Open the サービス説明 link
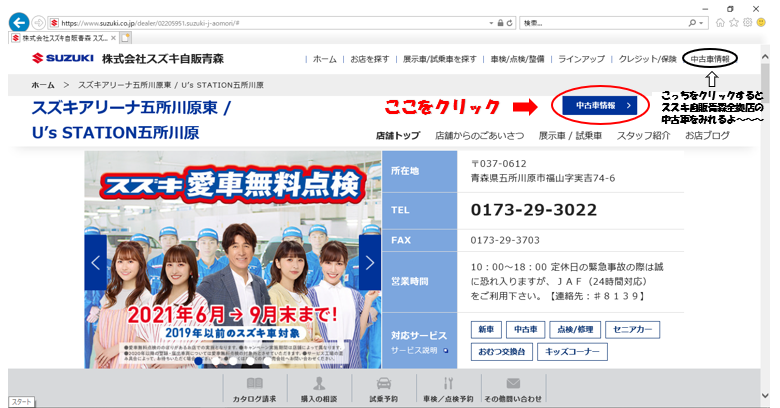The height and width of the screenshot is (408, 780). (x=419, y=350)
